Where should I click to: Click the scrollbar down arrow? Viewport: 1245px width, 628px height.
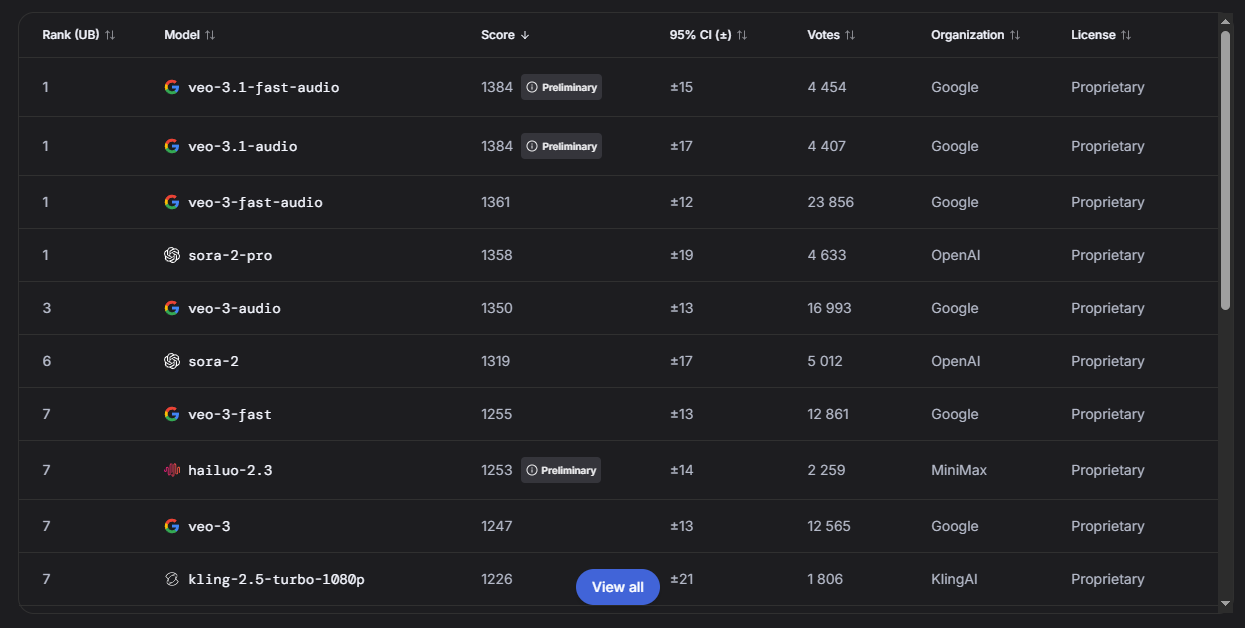[x=1226, y=603]
